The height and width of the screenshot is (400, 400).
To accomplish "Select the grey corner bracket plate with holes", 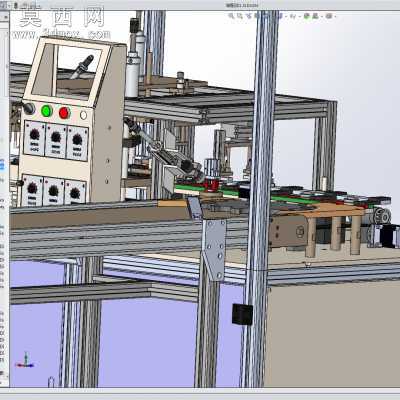I will [214, 250].
